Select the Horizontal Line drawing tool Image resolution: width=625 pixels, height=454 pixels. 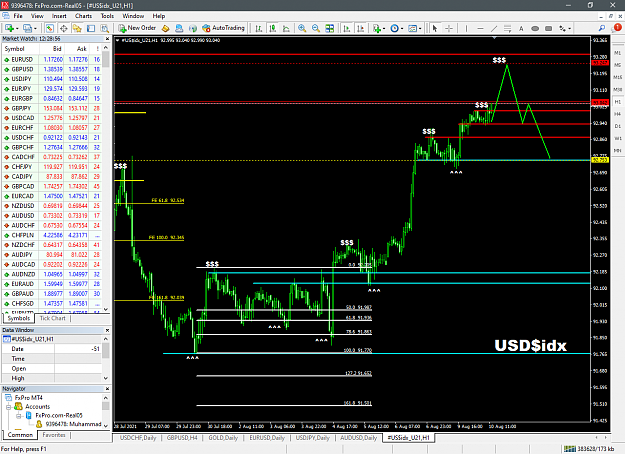tap(480, 28)
